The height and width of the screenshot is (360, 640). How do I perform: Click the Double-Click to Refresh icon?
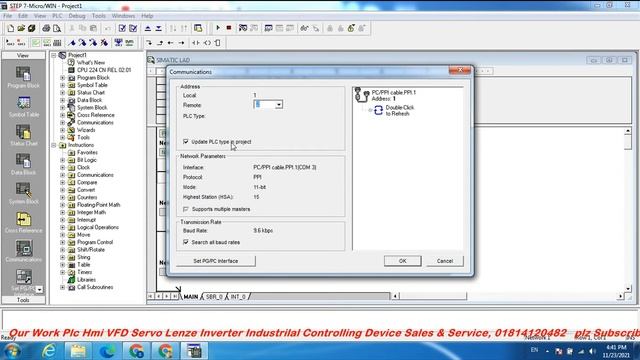378,110
